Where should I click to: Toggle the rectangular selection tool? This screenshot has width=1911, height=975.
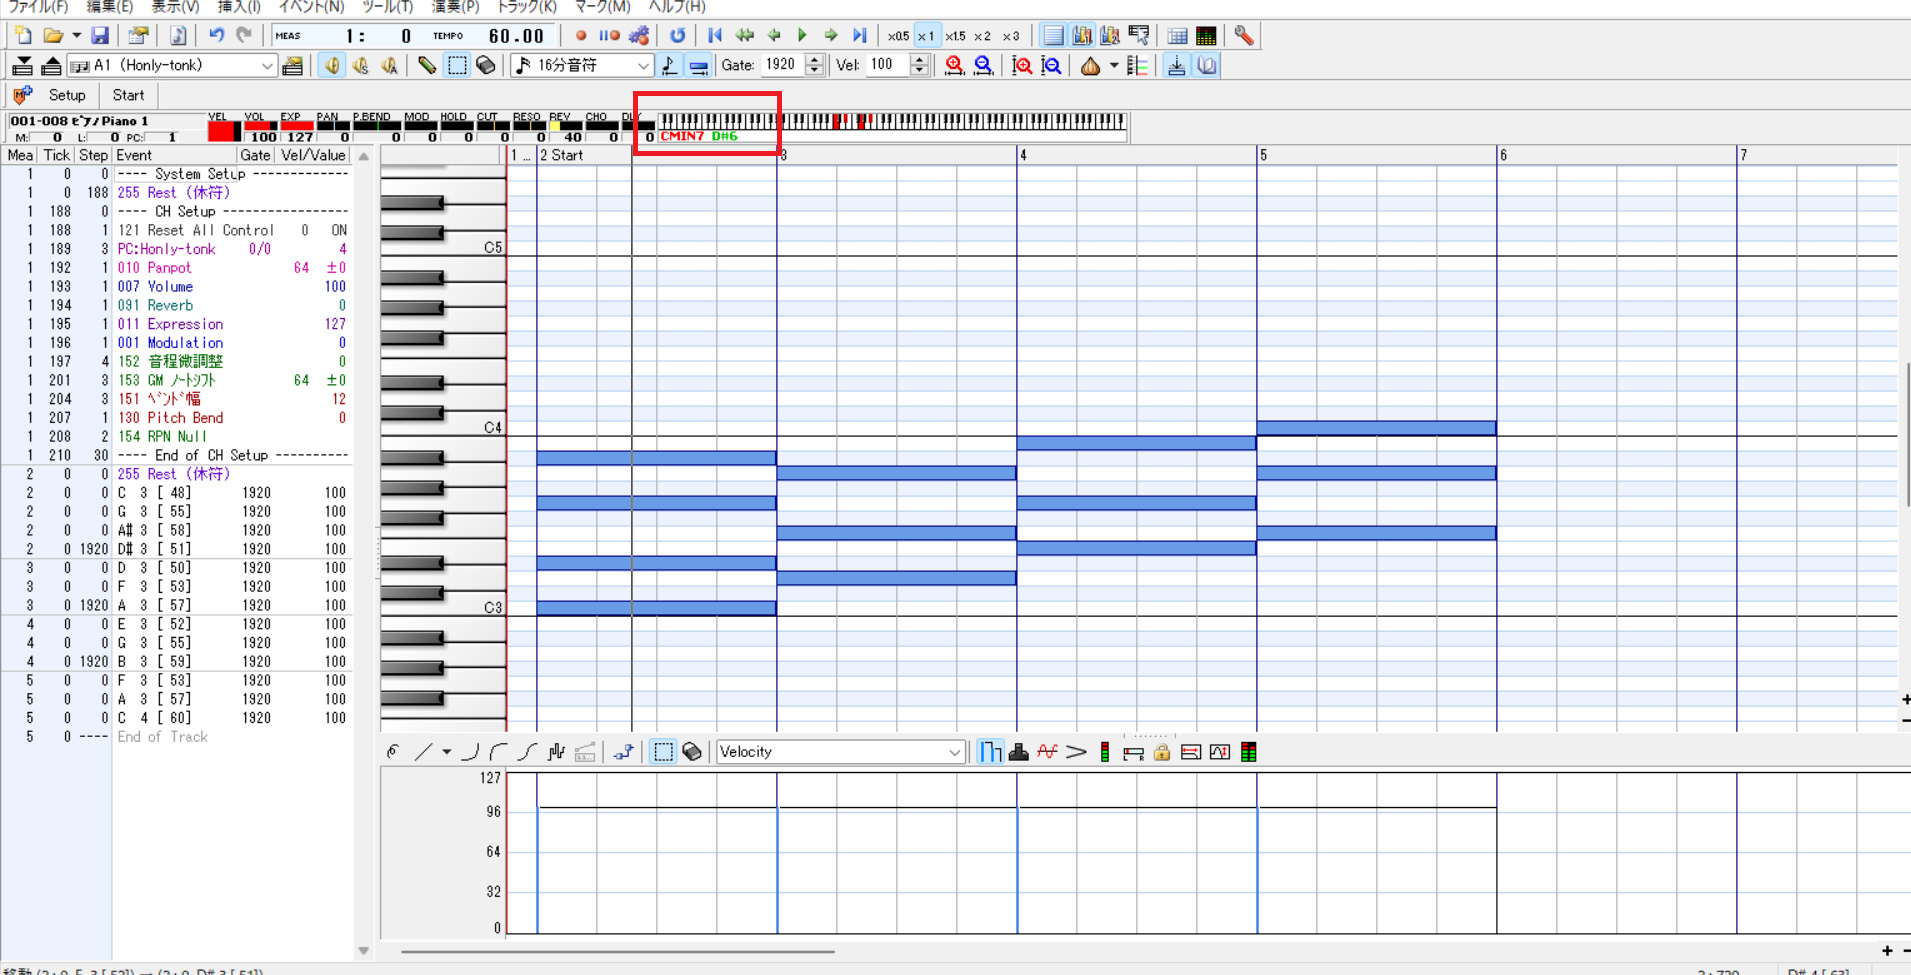tap(457, 66)
